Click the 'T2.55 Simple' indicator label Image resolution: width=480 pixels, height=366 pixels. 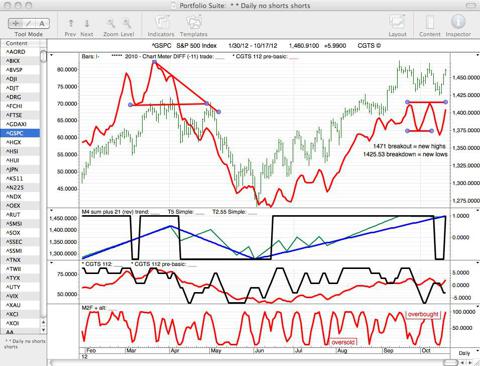(231, 212)
